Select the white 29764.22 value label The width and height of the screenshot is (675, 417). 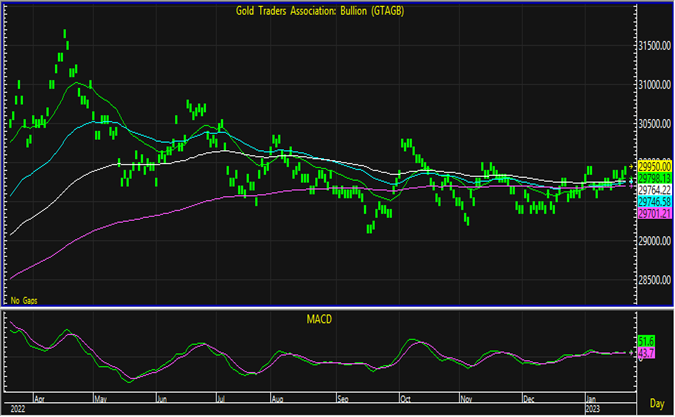pos(653,190)
